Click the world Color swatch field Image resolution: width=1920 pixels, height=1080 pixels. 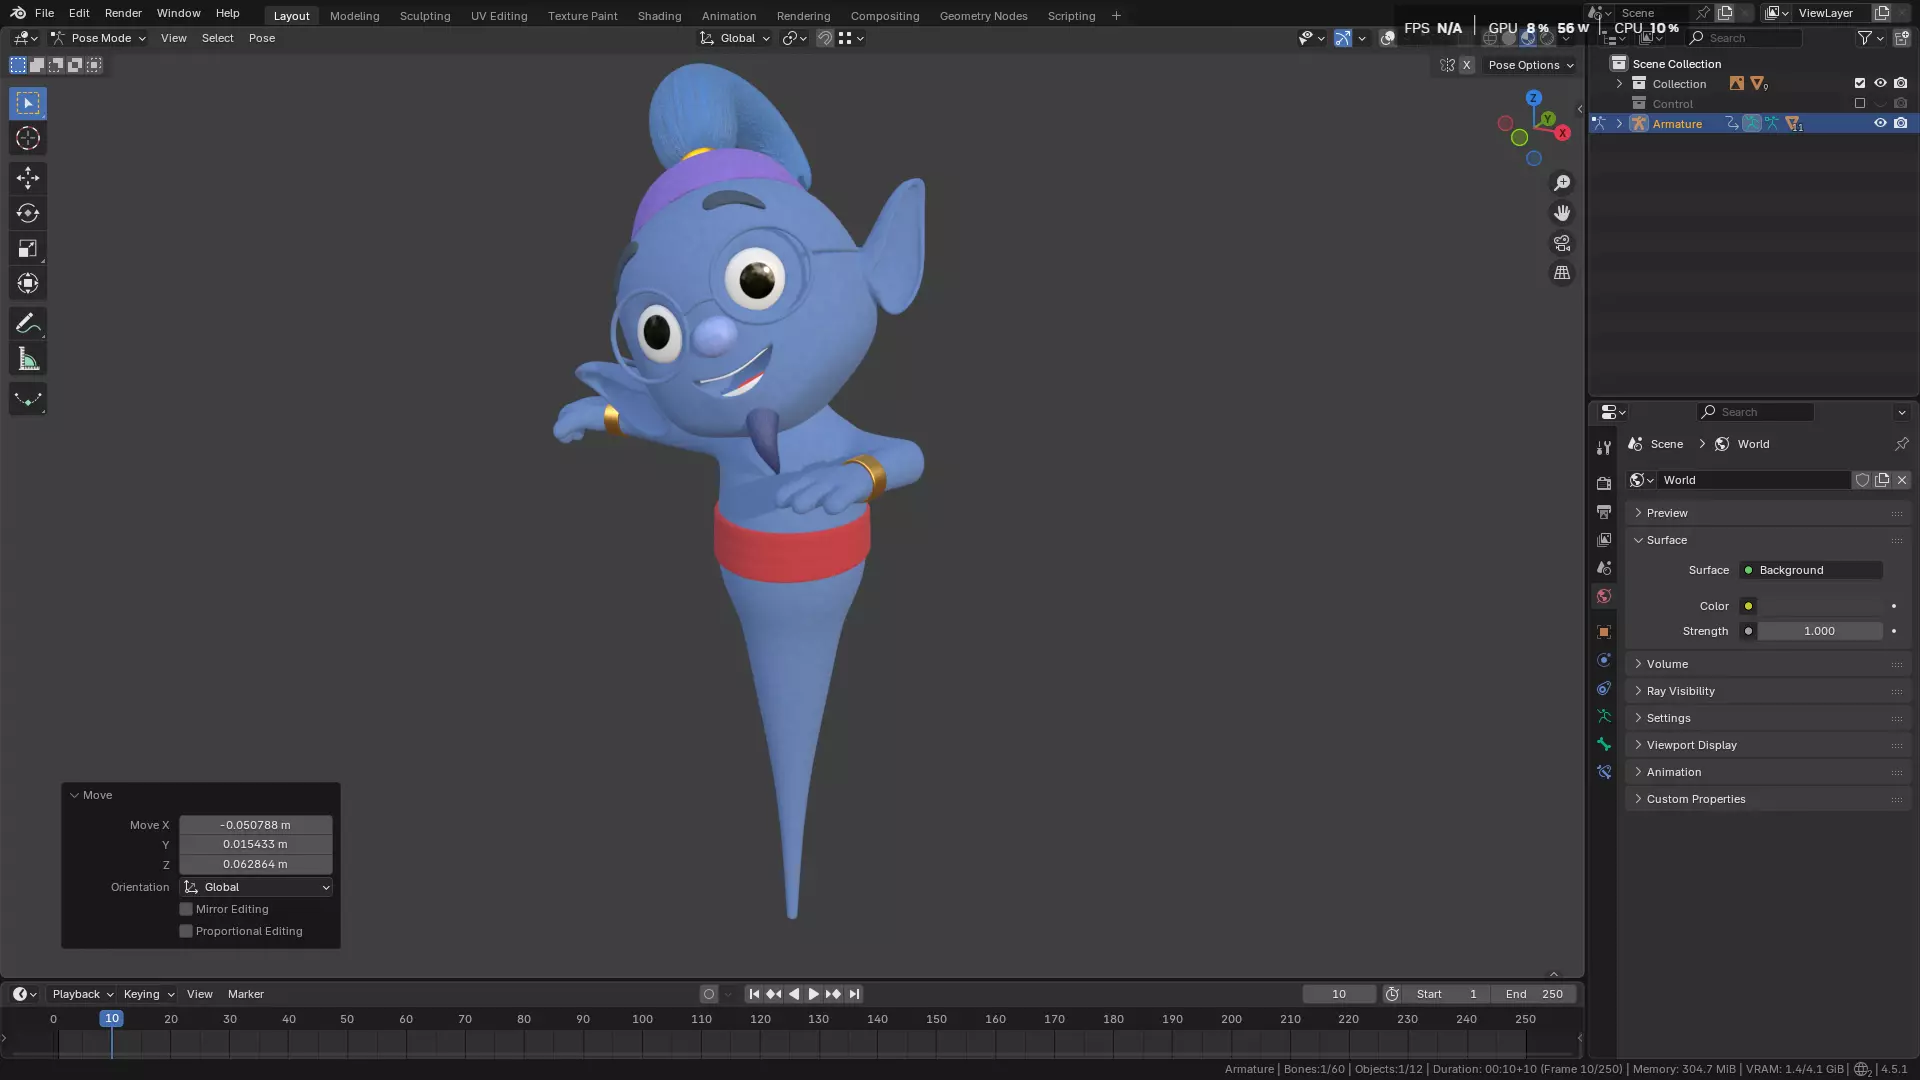(1821, 606)
